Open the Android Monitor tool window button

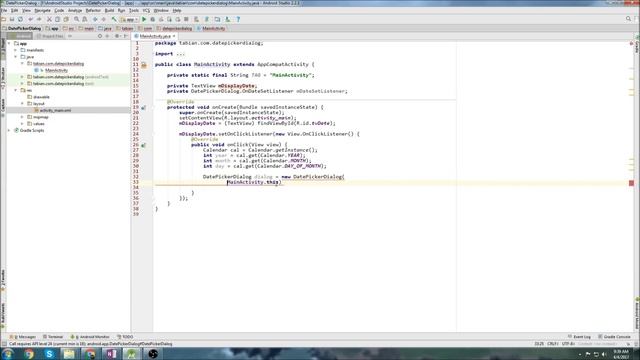click(x=90, y=337)
